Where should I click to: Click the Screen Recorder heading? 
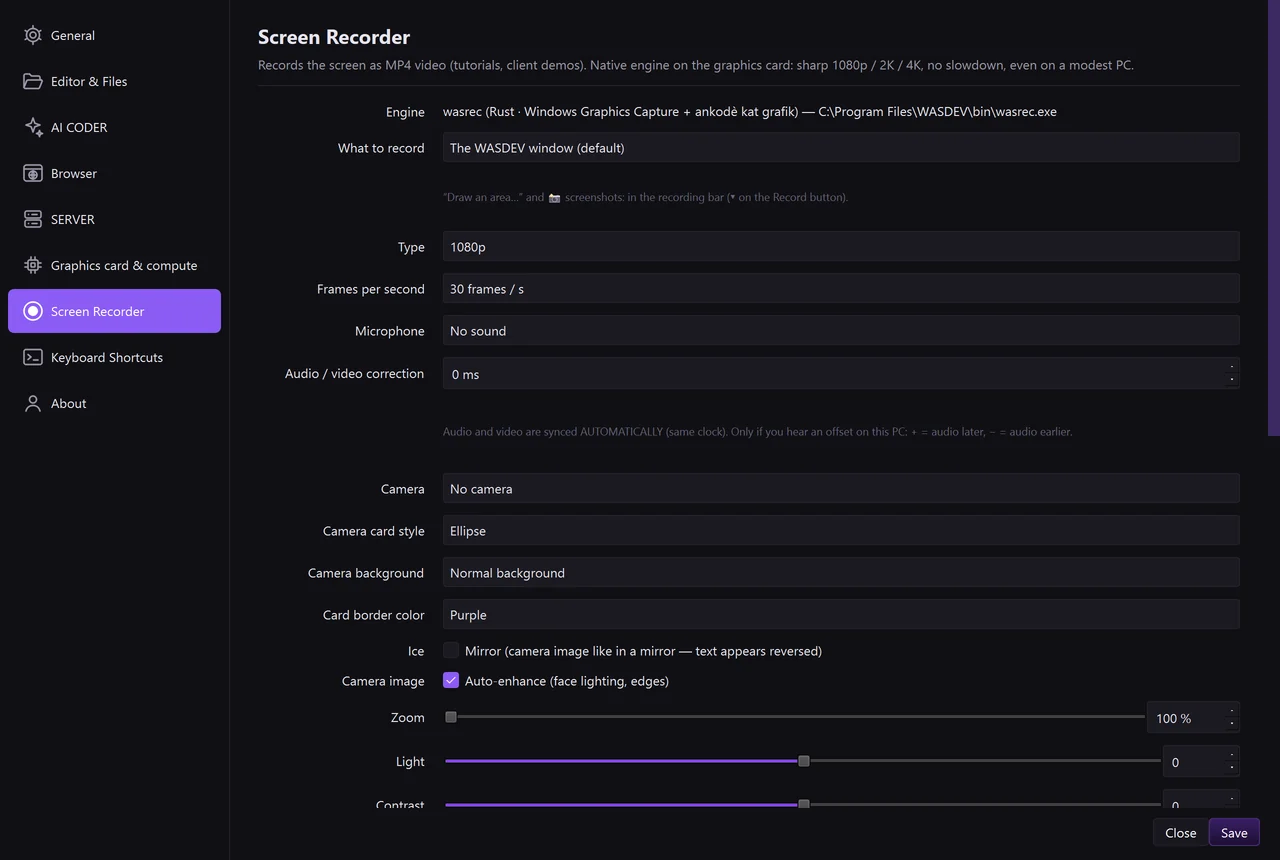334,37
